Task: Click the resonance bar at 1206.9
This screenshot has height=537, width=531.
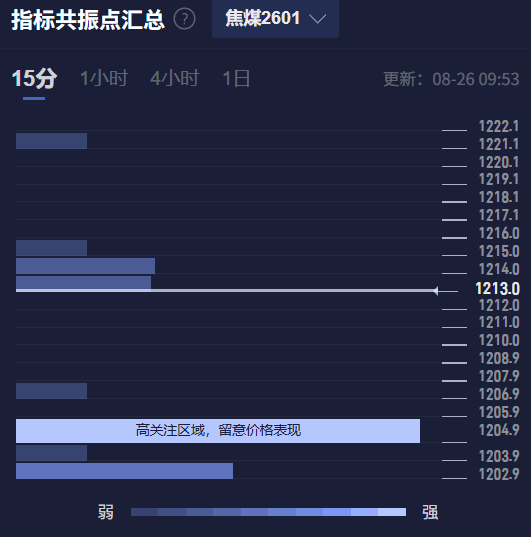Action: [51, 391]
